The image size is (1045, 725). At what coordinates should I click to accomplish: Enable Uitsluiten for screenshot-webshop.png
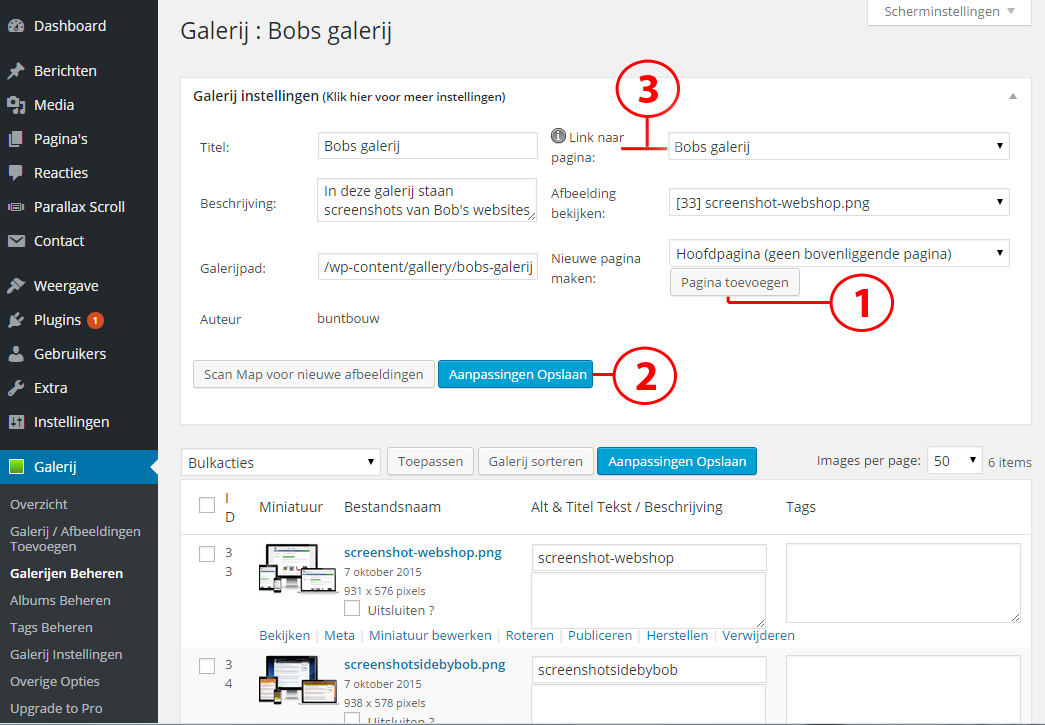[x=352, y=608]
